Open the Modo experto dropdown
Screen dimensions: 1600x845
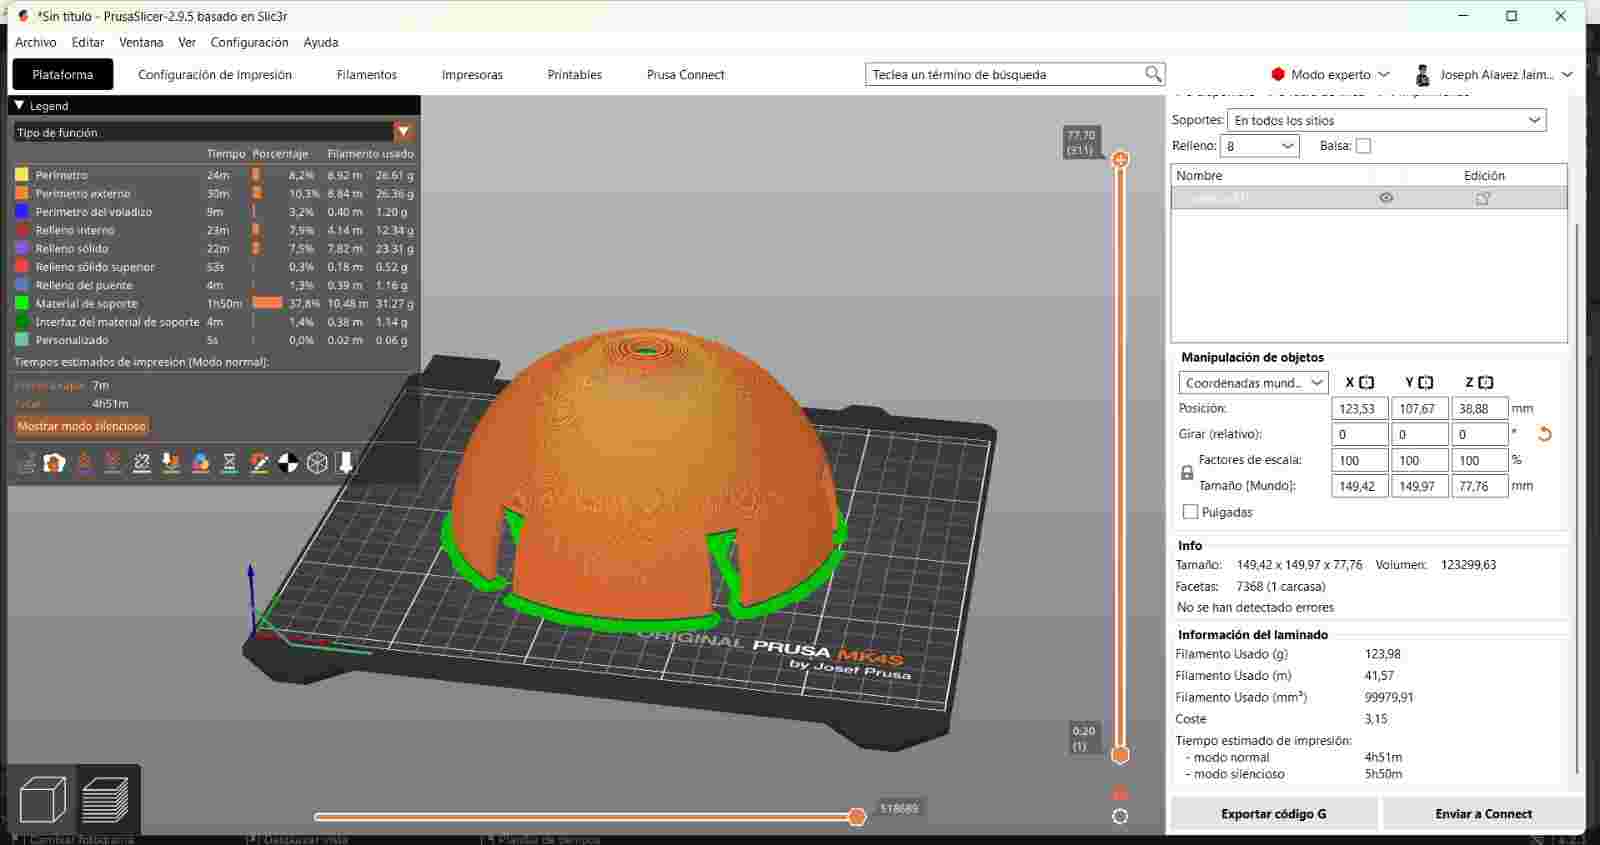click(x=1330, y=74)
